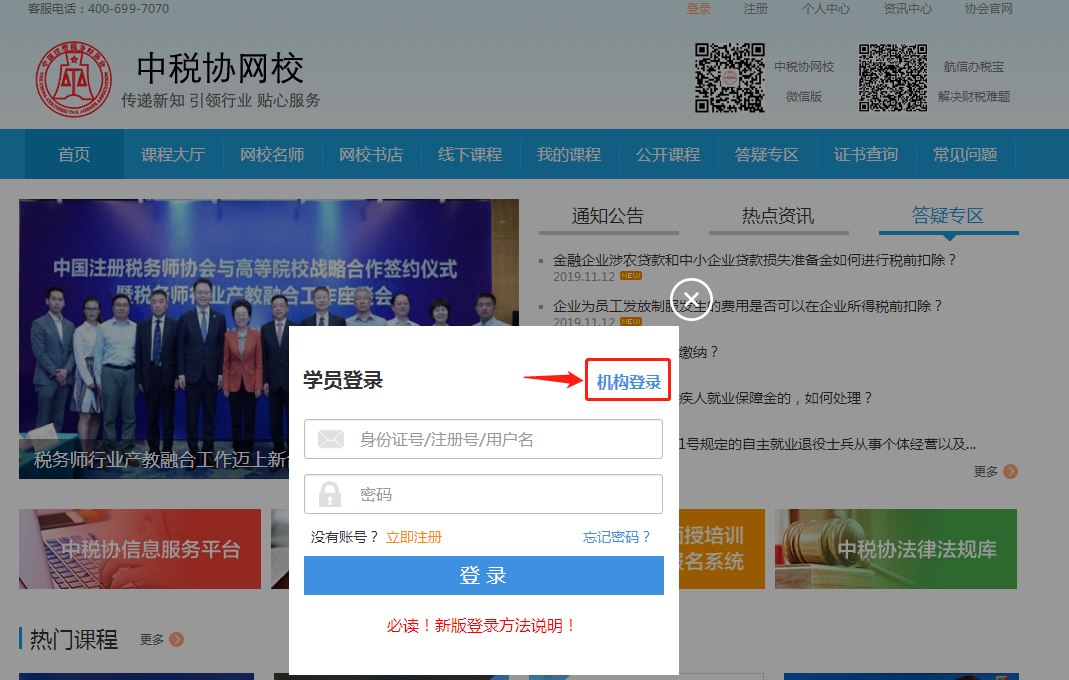Click 更多 below the 答疑专区 list
This screenshot has height=680, width=1069.
[986, 471]
